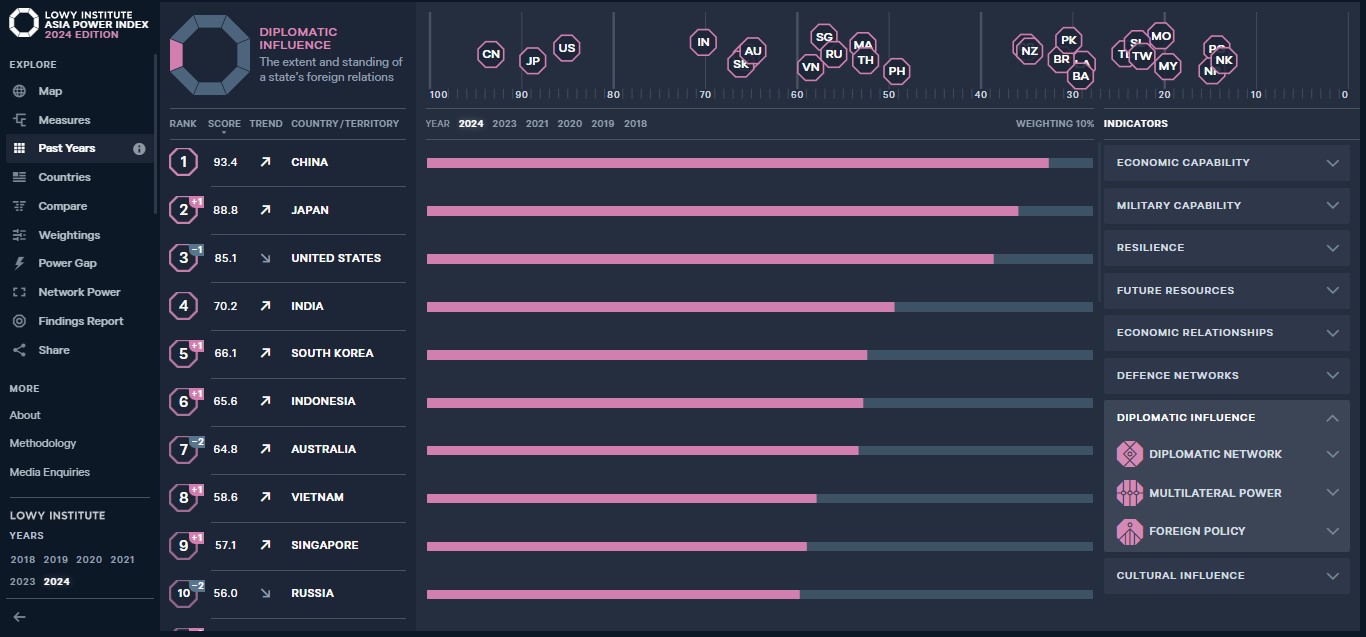Viewport: 1366px width, 637px height.
Task: Open the 2018 edition in sidebar years
Action: [x=22, y=560]
